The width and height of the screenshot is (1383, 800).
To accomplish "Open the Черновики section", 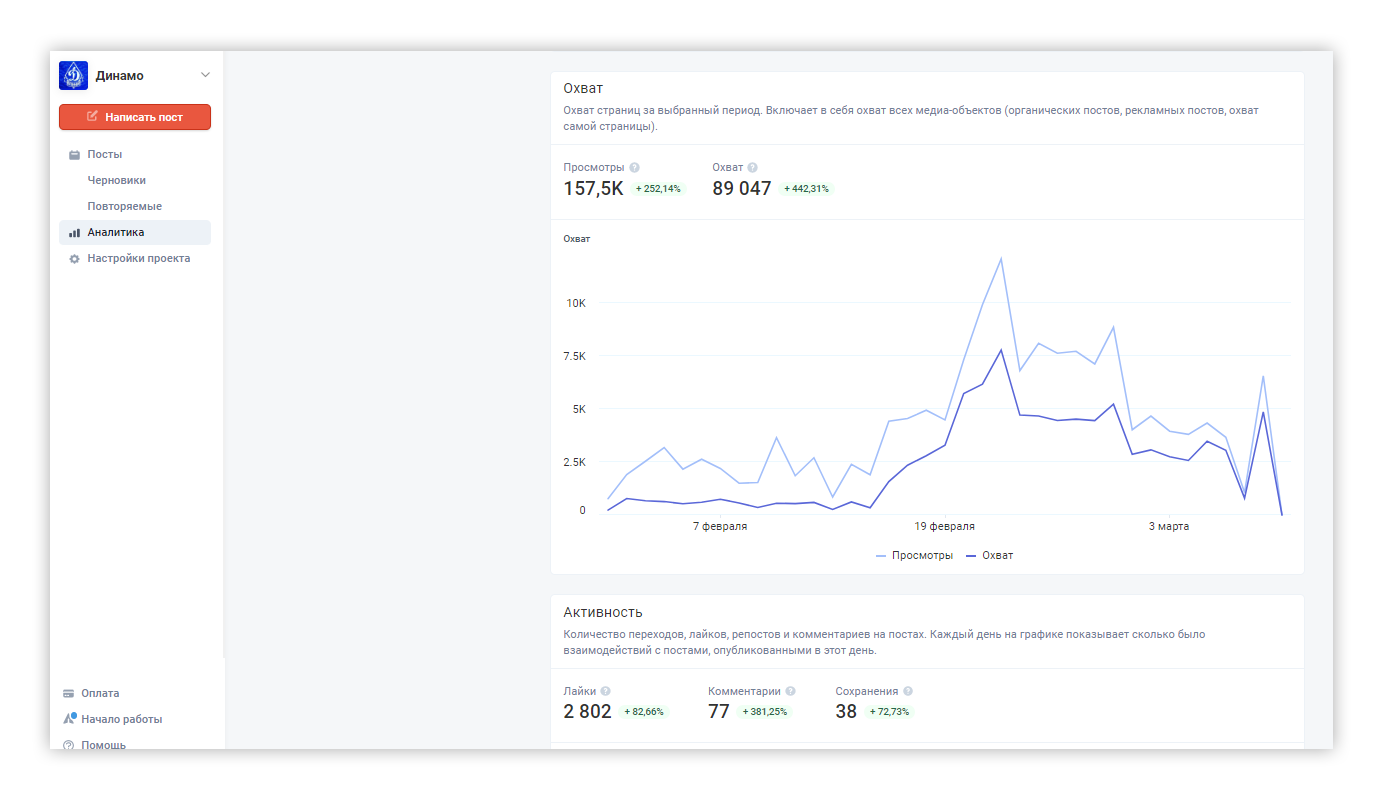I will point(117,180).
